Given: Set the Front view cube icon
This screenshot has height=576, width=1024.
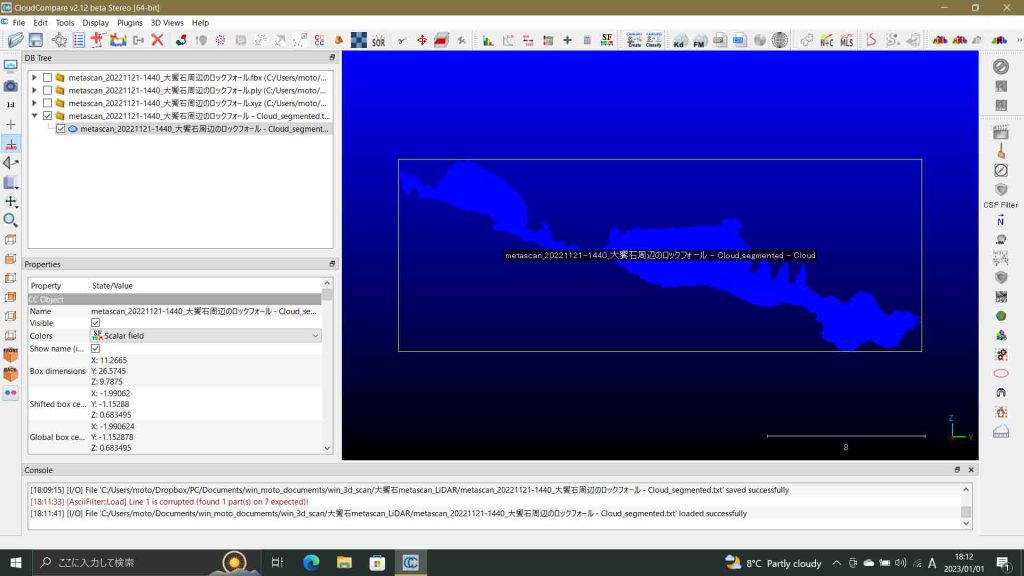Looking at the screenshot, I should coord(10,355).
